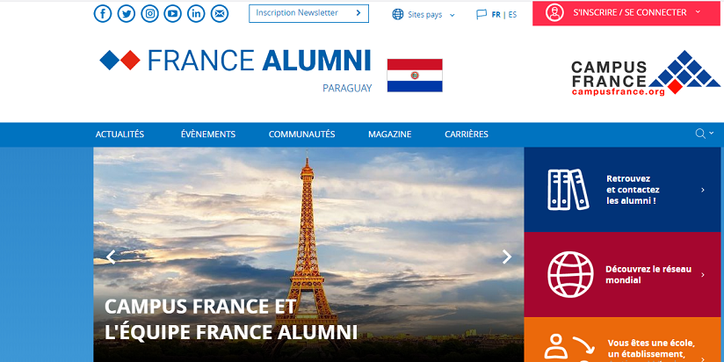Click Inscription Newsletter button
This screenshot has height=362, width=724.
(x=309, y=13)
